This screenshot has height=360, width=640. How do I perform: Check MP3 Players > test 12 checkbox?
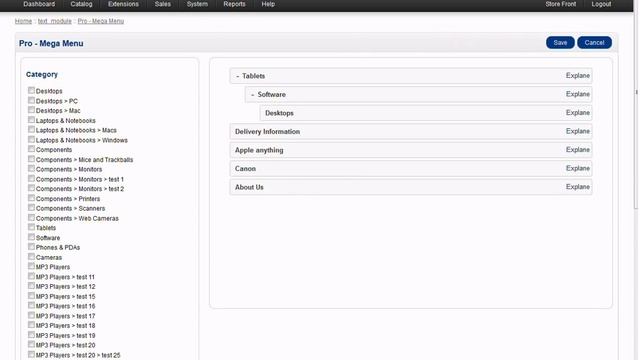tap(31, 286)
